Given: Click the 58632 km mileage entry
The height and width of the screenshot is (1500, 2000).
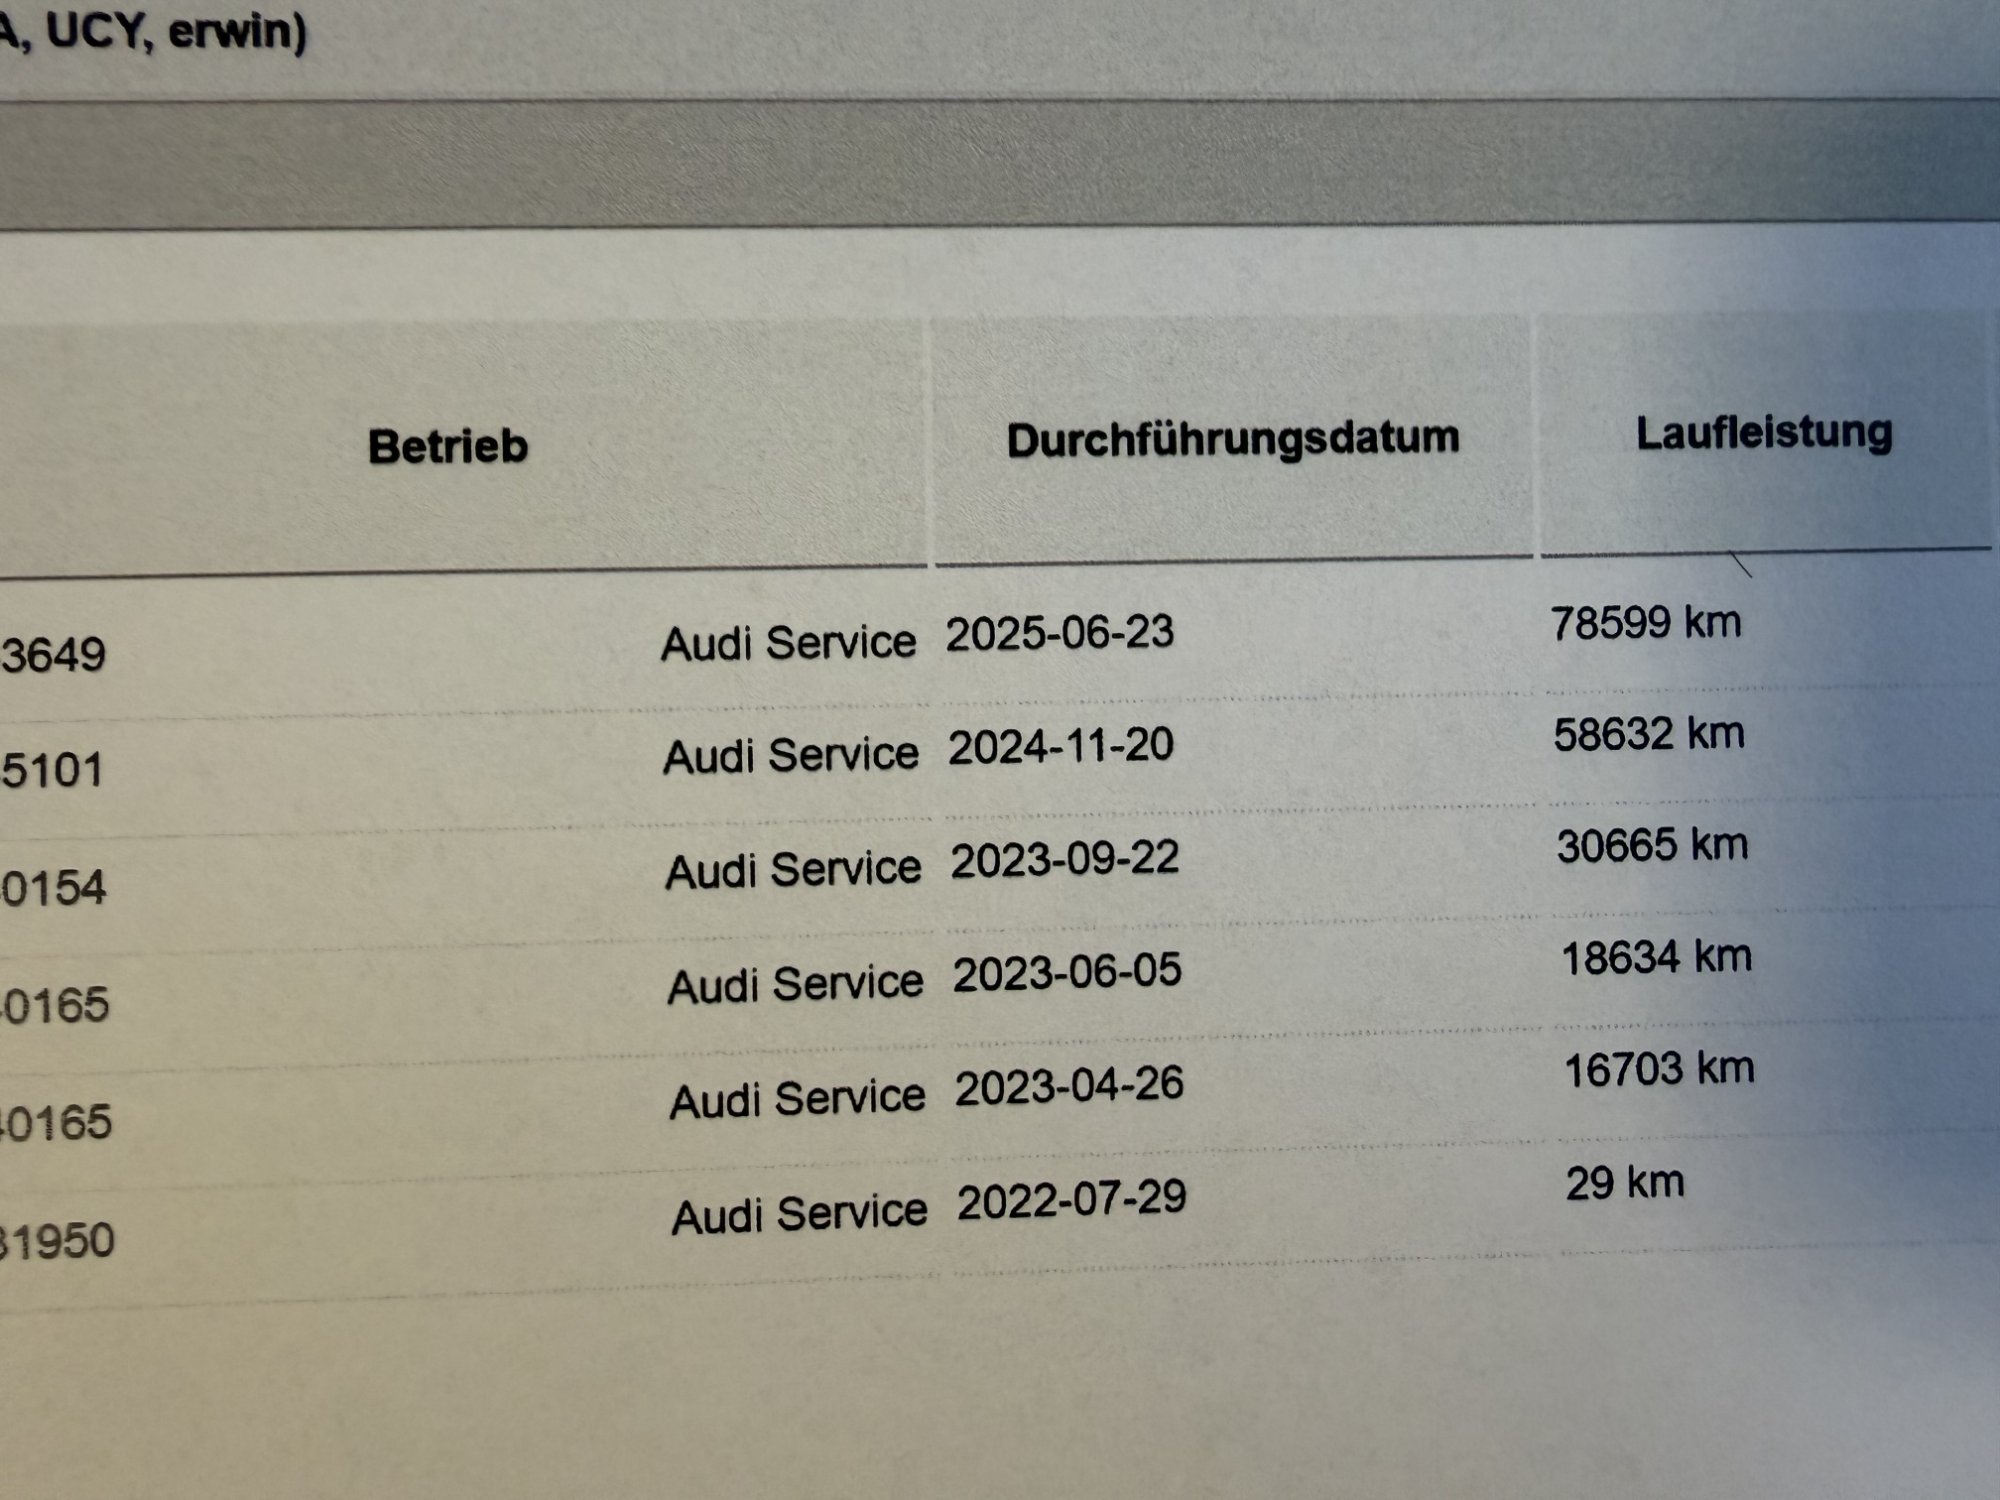Looking at the screenshot, I should tap(1649, 735).
